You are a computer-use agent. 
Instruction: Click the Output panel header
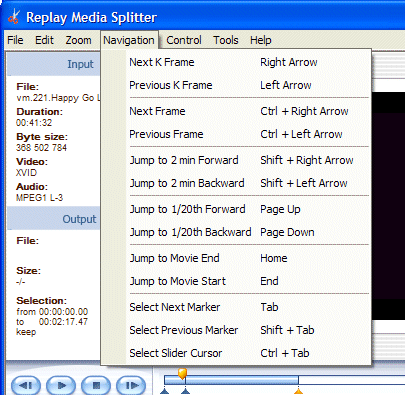(x=54, y=219)
